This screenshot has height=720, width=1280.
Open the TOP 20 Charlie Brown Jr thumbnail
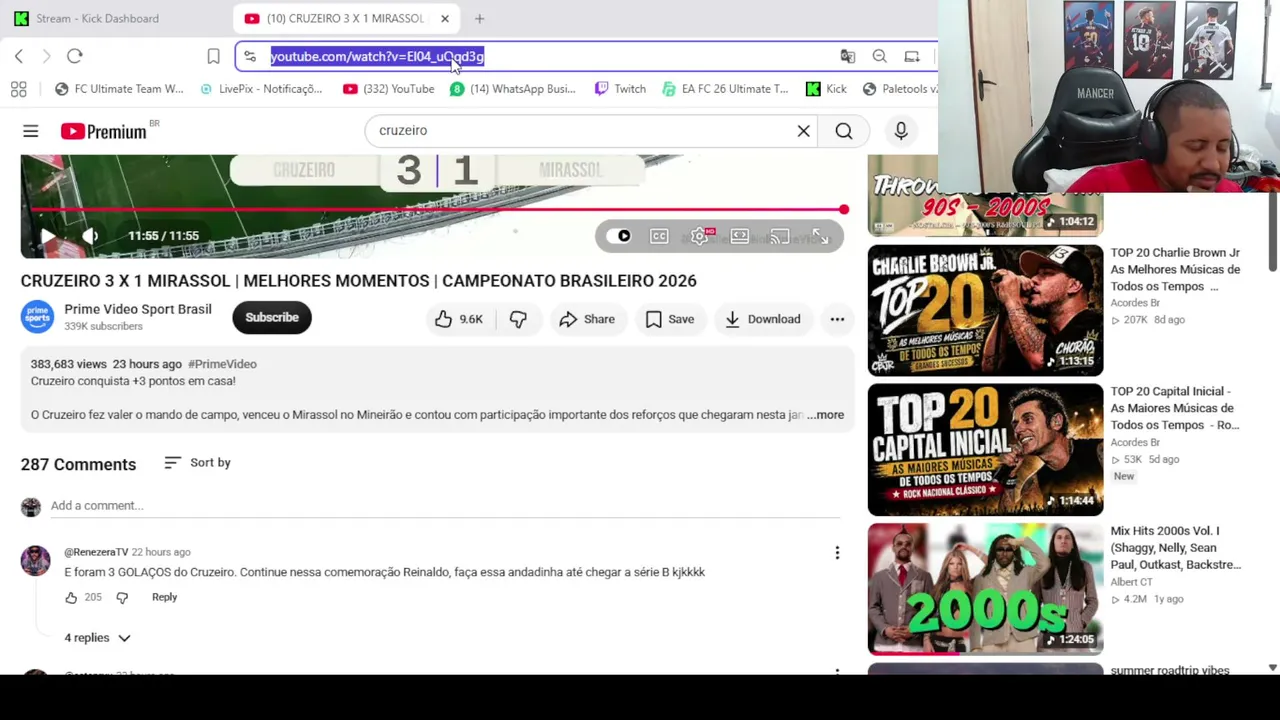pyautogui.click(x=985, y=310)
